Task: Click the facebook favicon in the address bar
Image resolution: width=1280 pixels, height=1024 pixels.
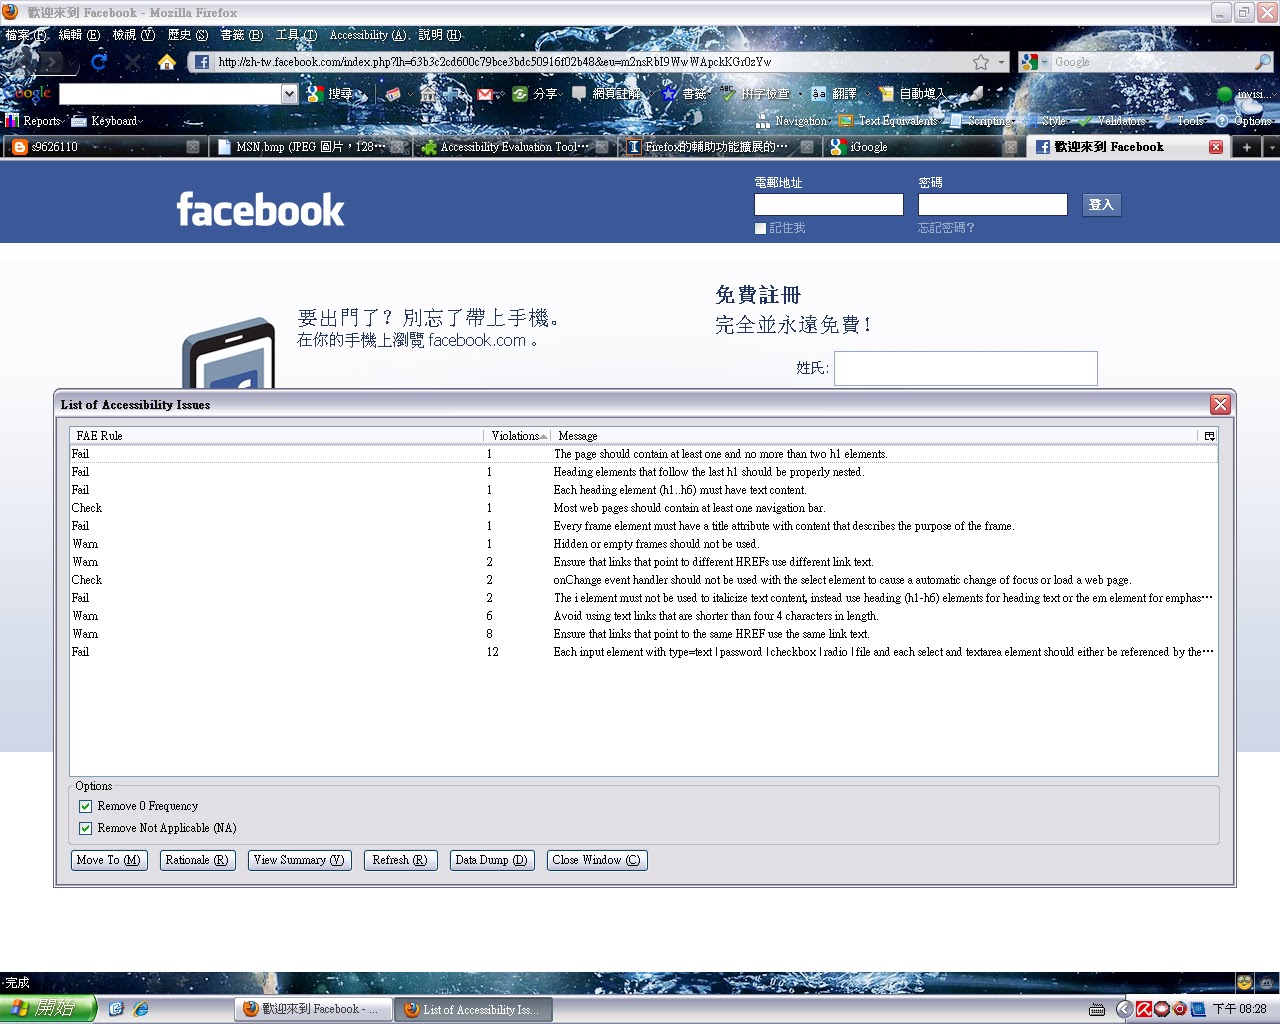Action: (x=202, y=62)
